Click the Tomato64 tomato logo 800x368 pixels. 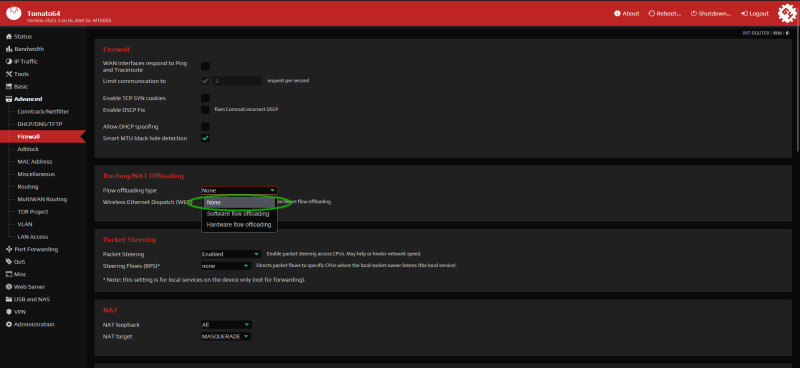coord(14,14)
